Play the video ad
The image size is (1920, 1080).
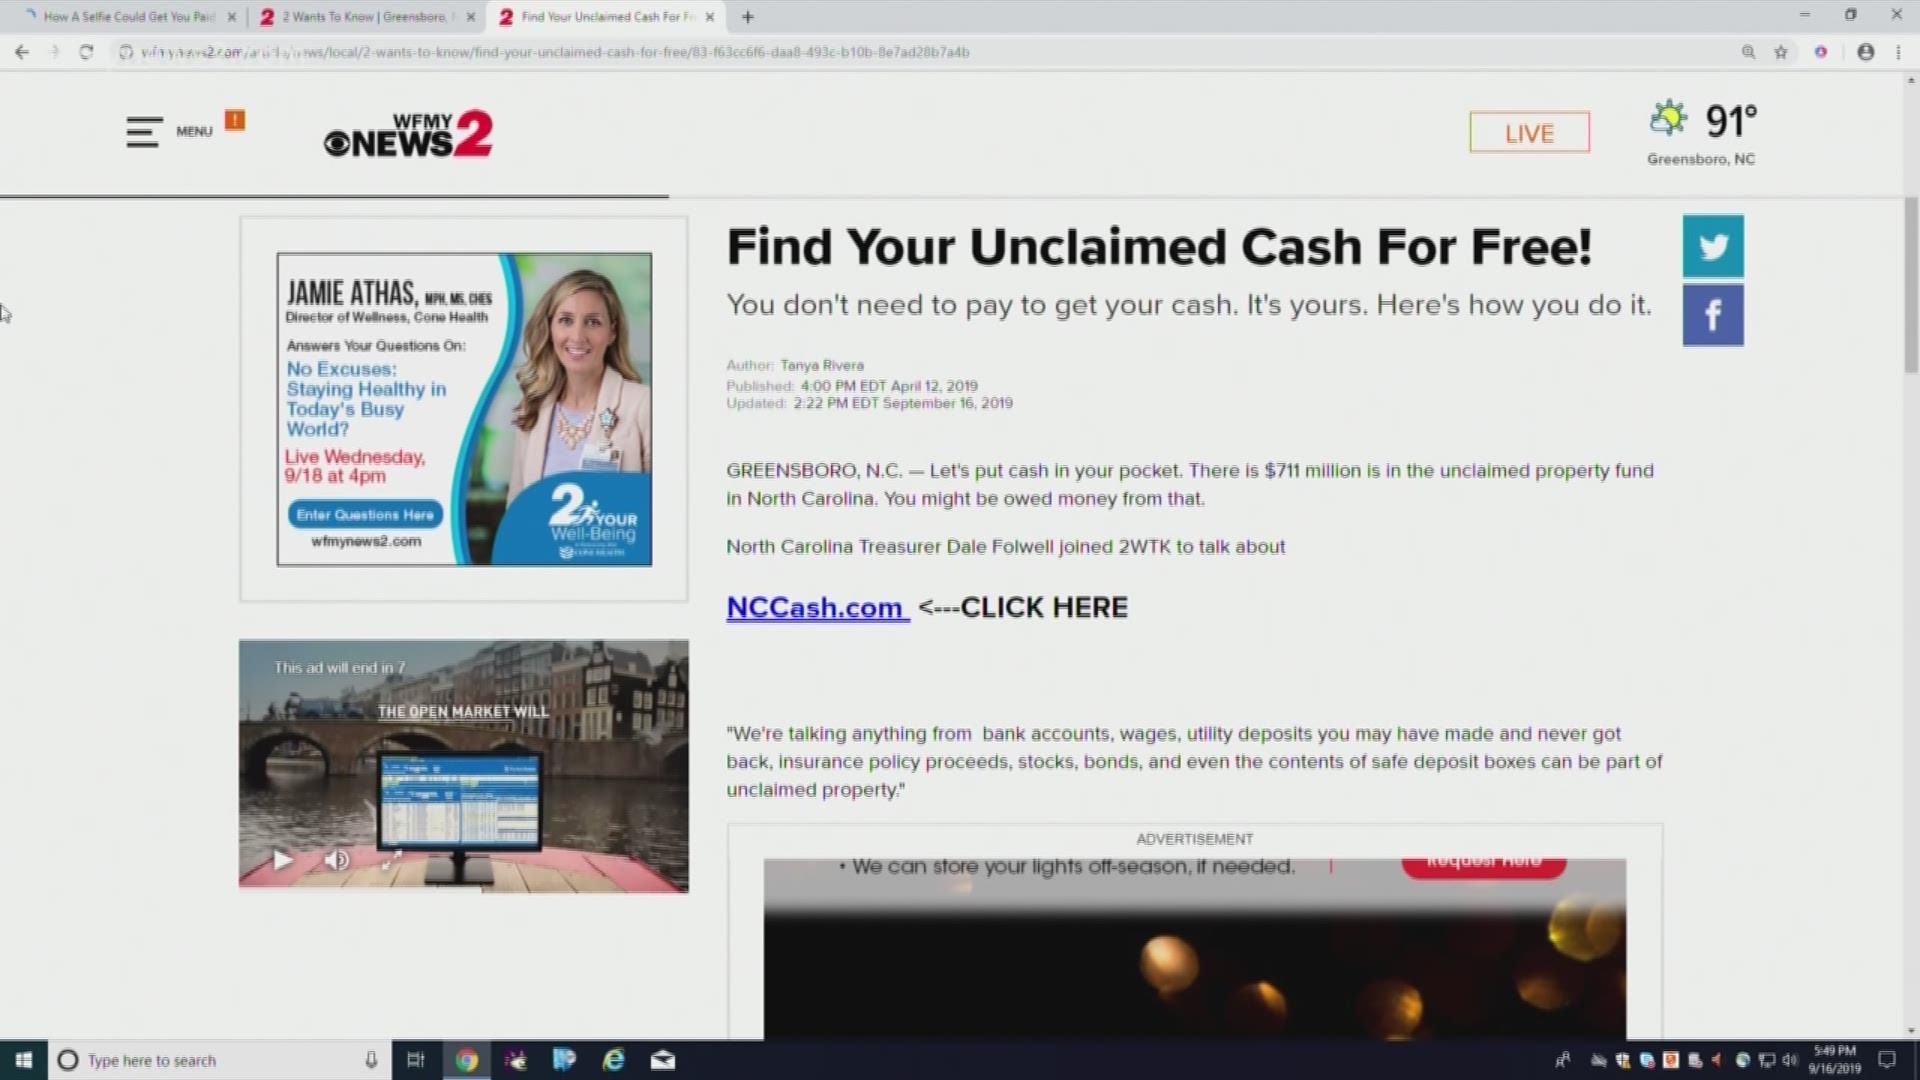click(x=283, y=860)
